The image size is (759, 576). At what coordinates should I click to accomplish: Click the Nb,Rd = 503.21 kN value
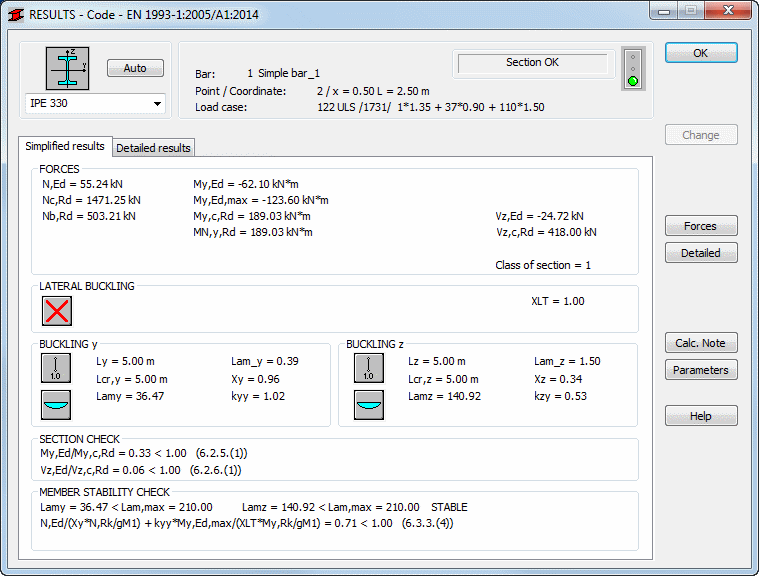coord(89,216)
